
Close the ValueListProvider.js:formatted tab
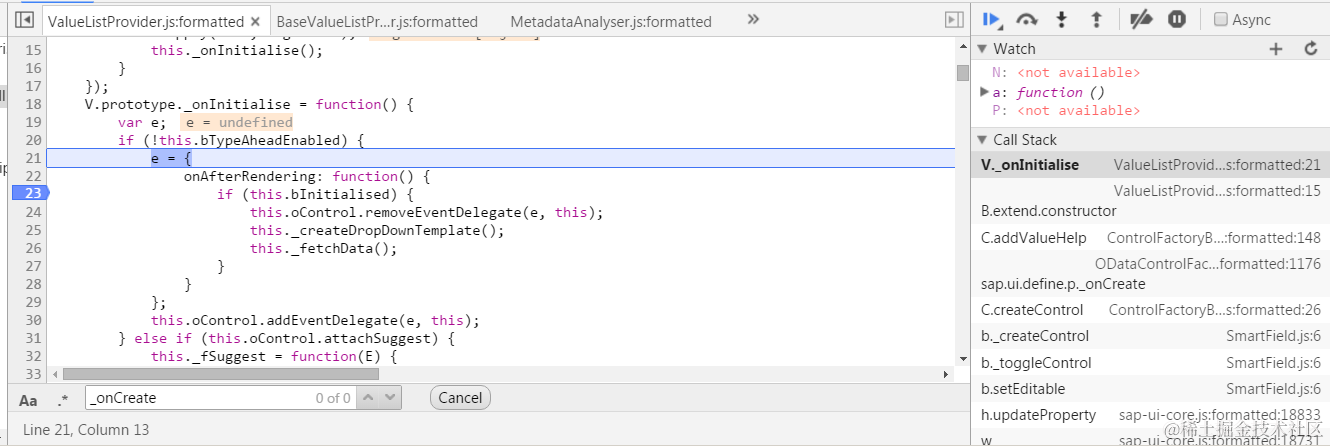pyautogui.click(x=256, y=21)
